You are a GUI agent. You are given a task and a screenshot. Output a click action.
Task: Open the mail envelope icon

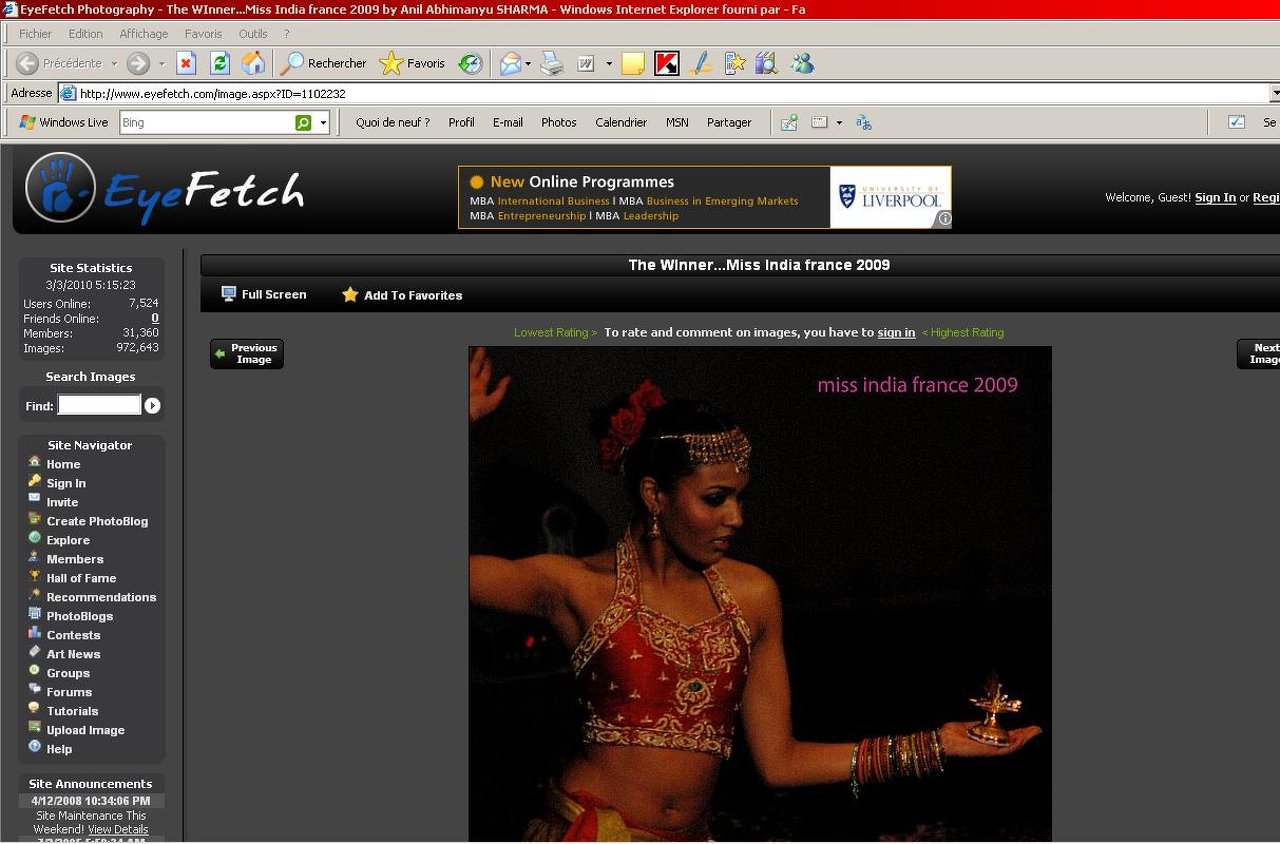click(x=510, y=63)
